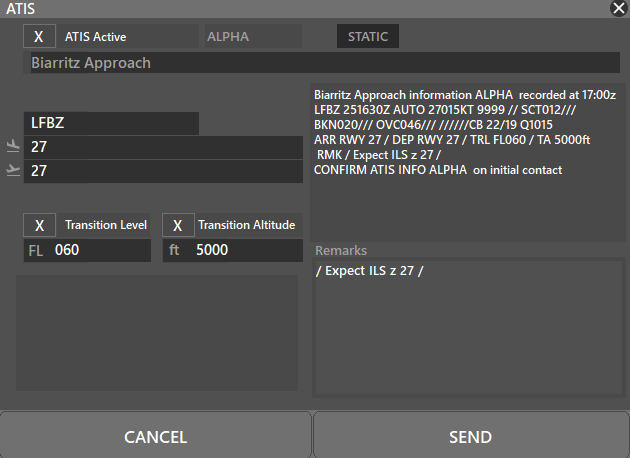Toggle the ATIS Active checkbox
Viewport: 630px width, 458px height.
pos(39,37)
